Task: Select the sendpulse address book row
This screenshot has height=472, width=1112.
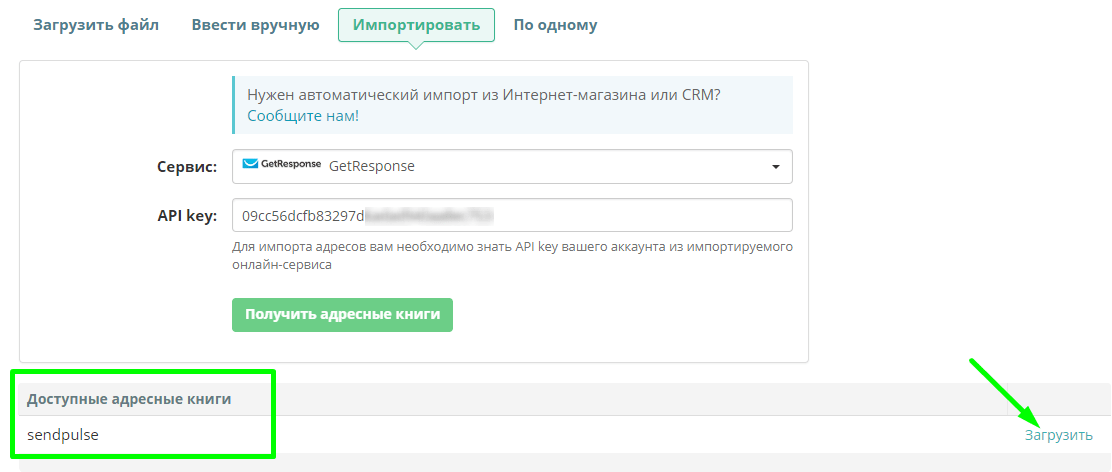Action: coord(63,435)
